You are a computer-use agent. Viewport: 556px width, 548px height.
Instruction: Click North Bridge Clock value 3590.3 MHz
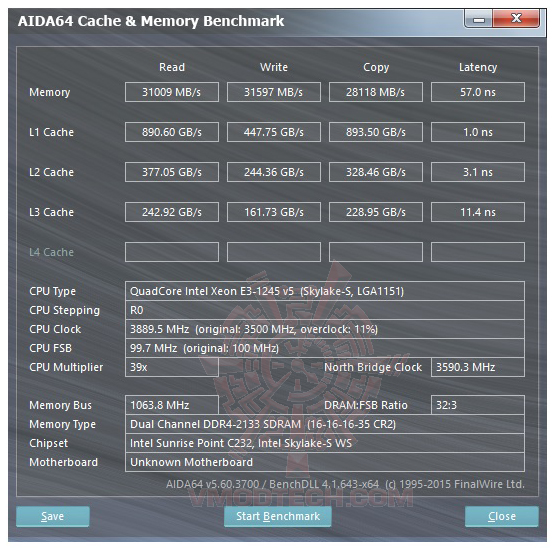click(478, 367)
